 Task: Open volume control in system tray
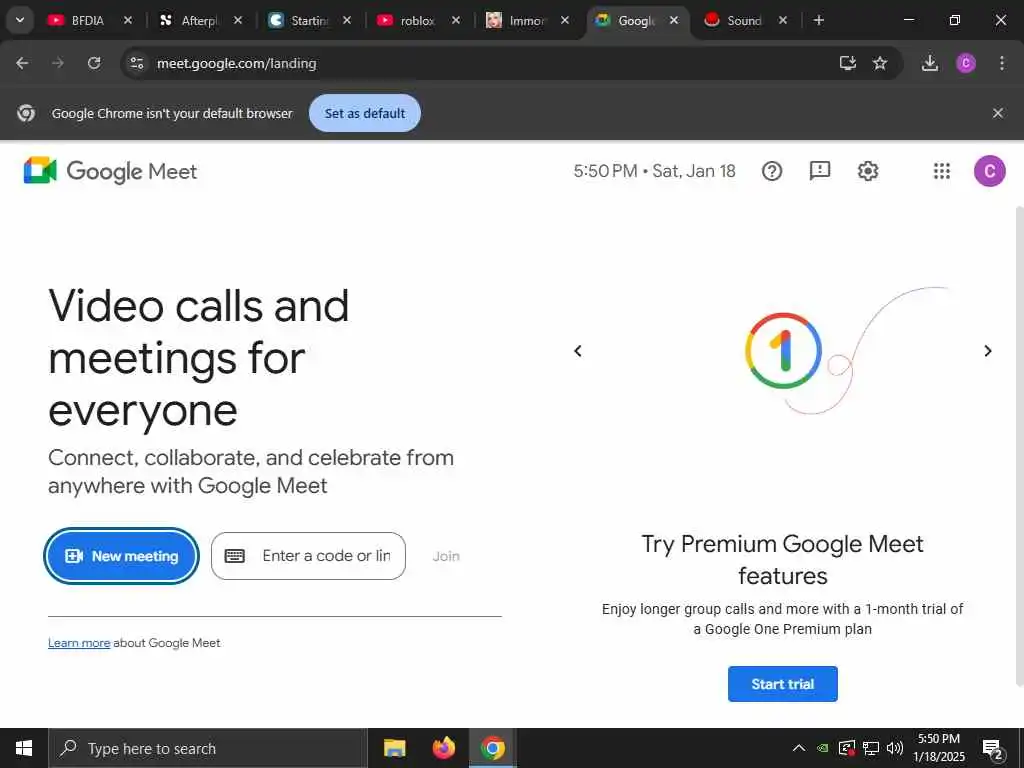pos(895,748)
